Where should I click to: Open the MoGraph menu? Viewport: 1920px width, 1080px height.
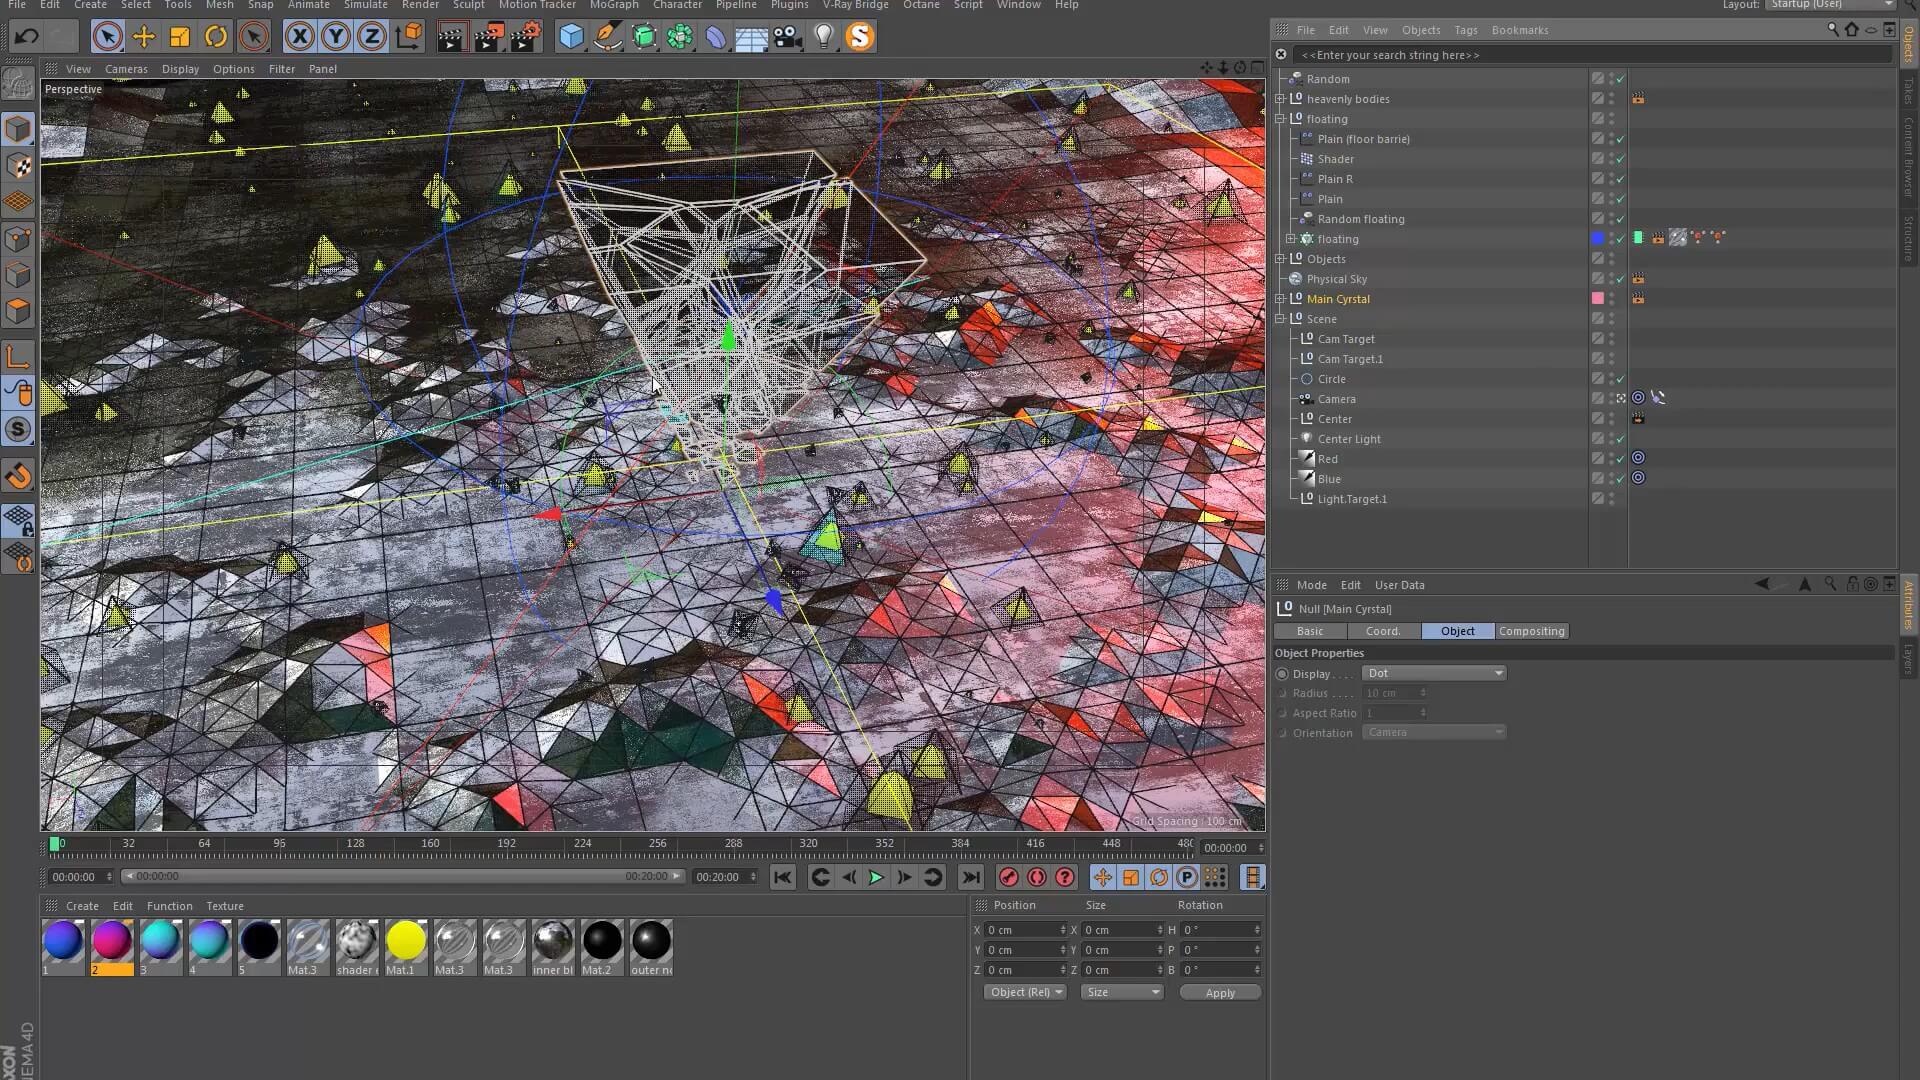[x=613, y=5]
